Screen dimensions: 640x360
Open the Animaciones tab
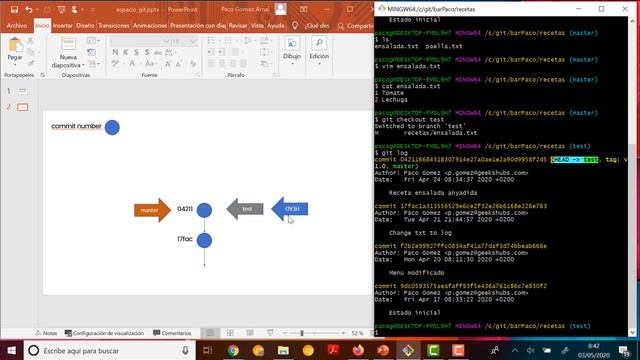pos(150,25)
